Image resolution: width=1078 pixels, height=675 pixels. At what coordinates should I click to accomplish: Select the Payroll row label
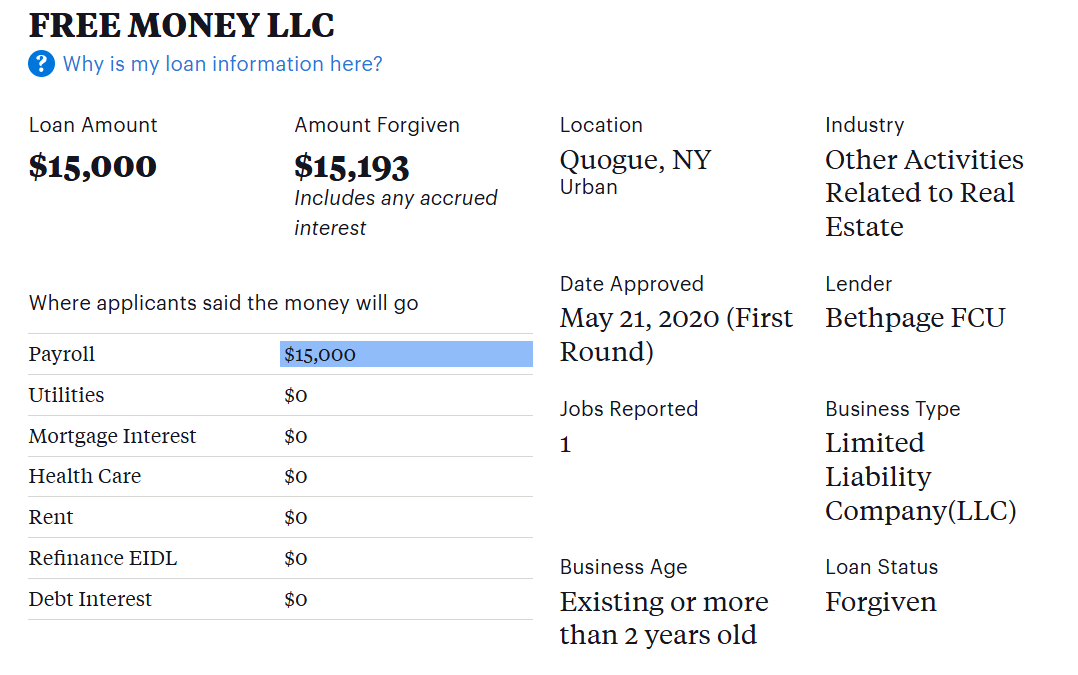[x=62, y=354]
